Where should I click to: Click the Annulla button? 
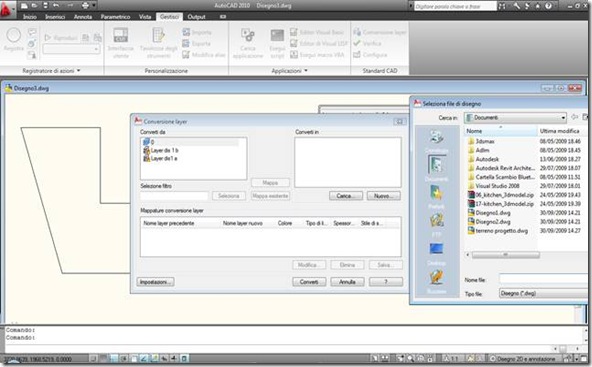(347, 282)
